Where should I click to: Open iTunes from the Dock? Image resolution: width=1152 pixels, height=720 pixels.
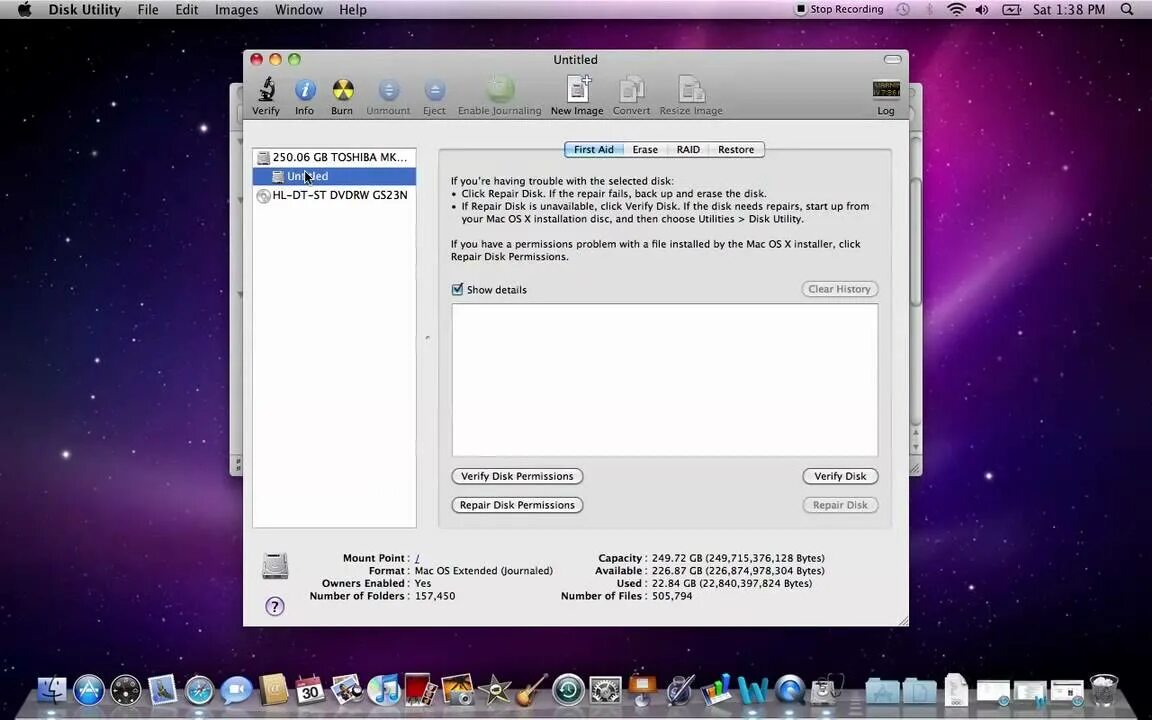coord(384,690)
